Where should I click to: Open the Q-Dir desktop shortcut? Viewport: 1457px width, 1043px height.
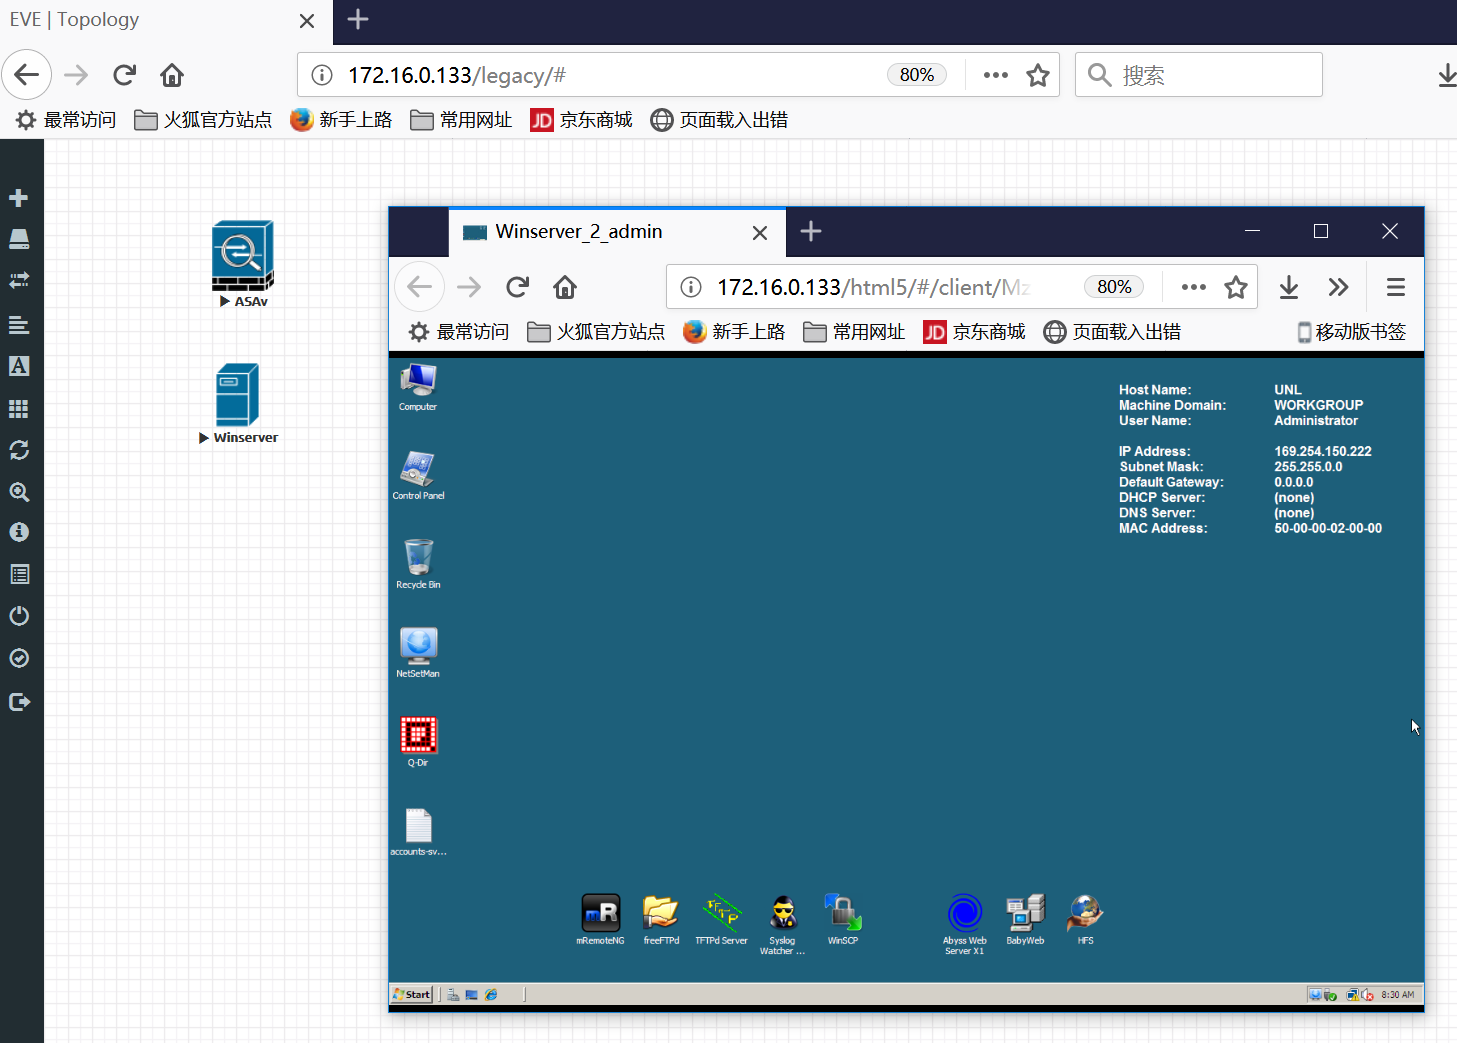418,735
